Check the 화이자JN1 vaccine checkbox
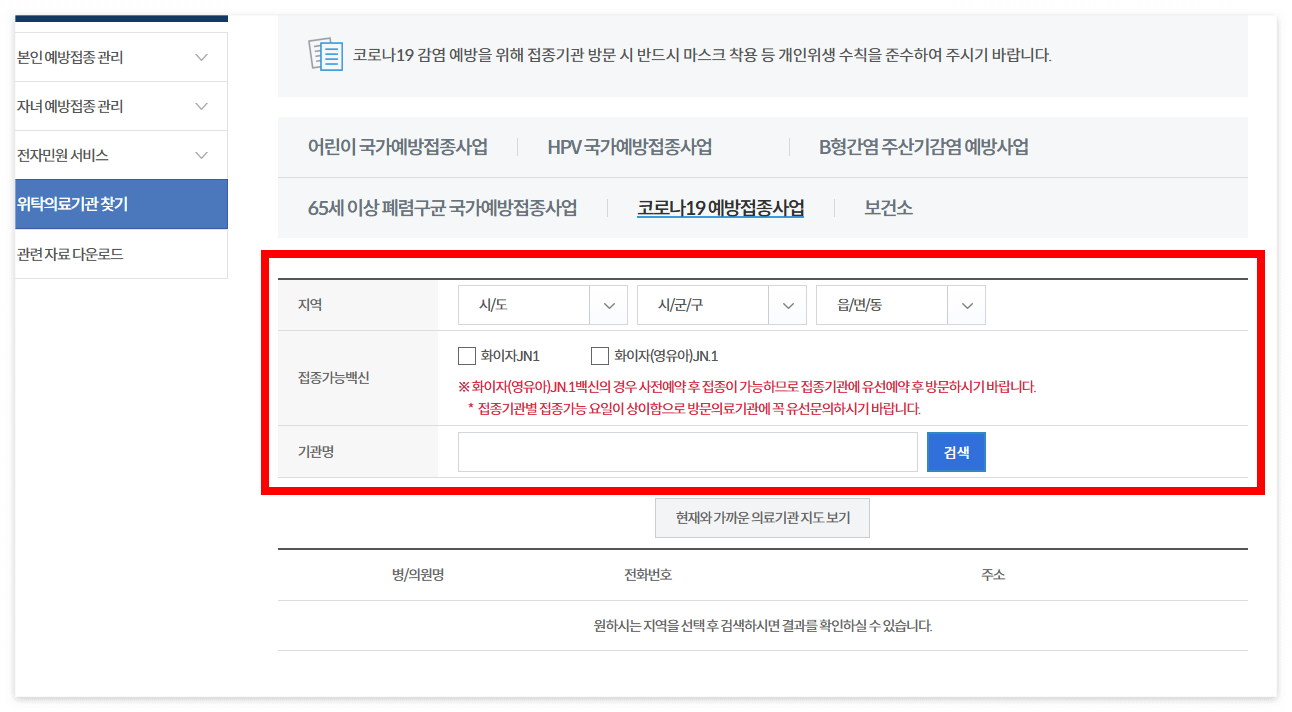Screen dimensions: 1292x712 tap(466, 355)
